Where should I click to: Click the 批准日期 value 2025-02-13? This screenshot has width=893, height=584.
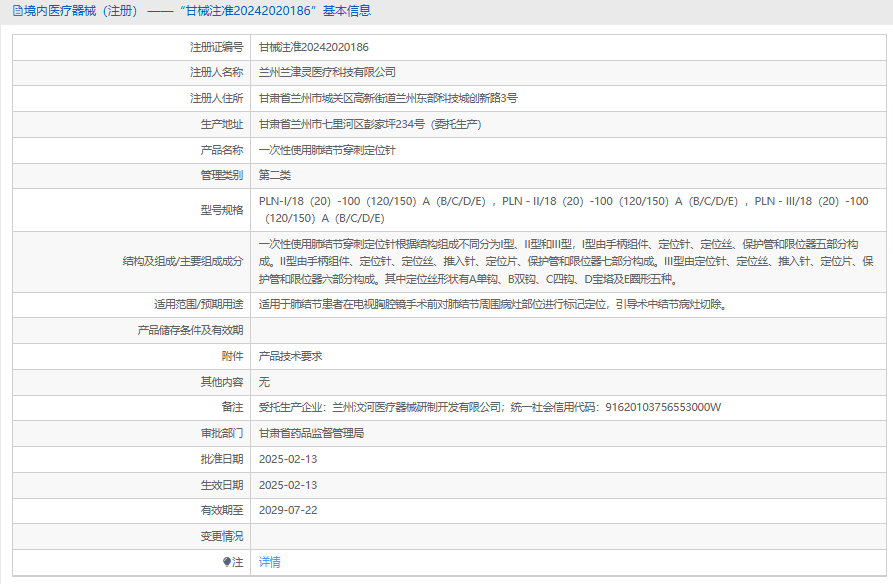pos(288,459)
